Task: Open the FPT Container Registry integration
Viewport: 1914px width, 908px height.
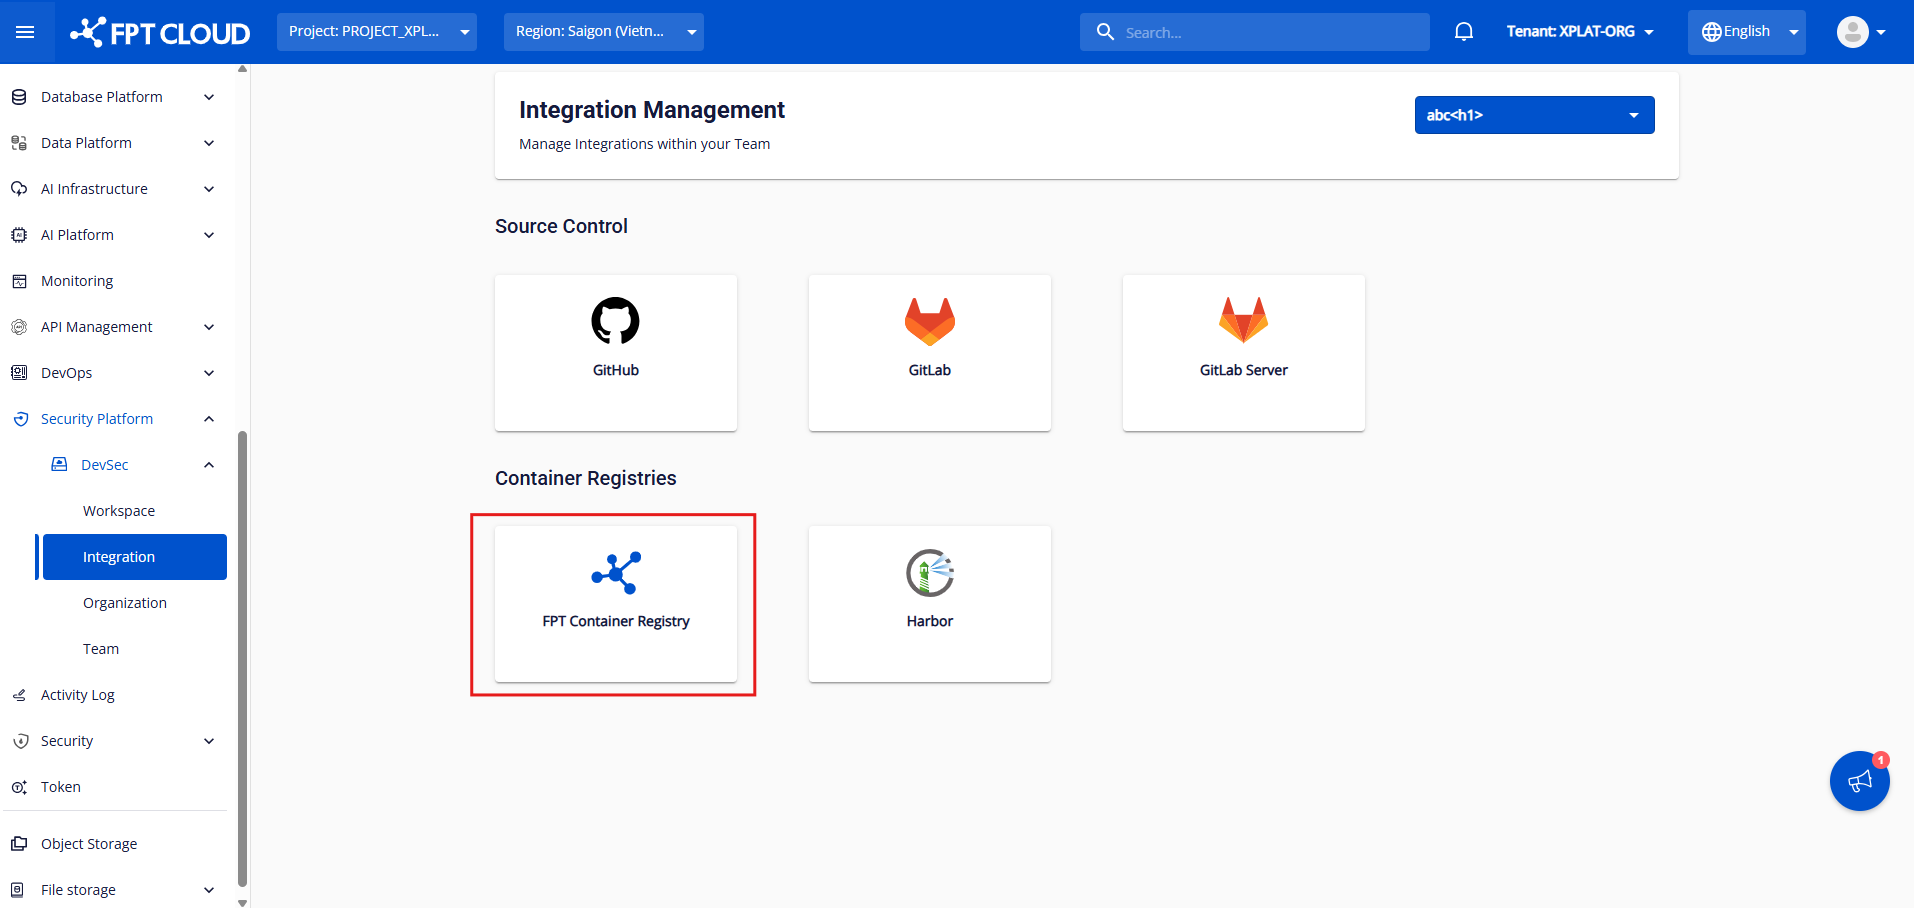Action: tap(615, 603)
